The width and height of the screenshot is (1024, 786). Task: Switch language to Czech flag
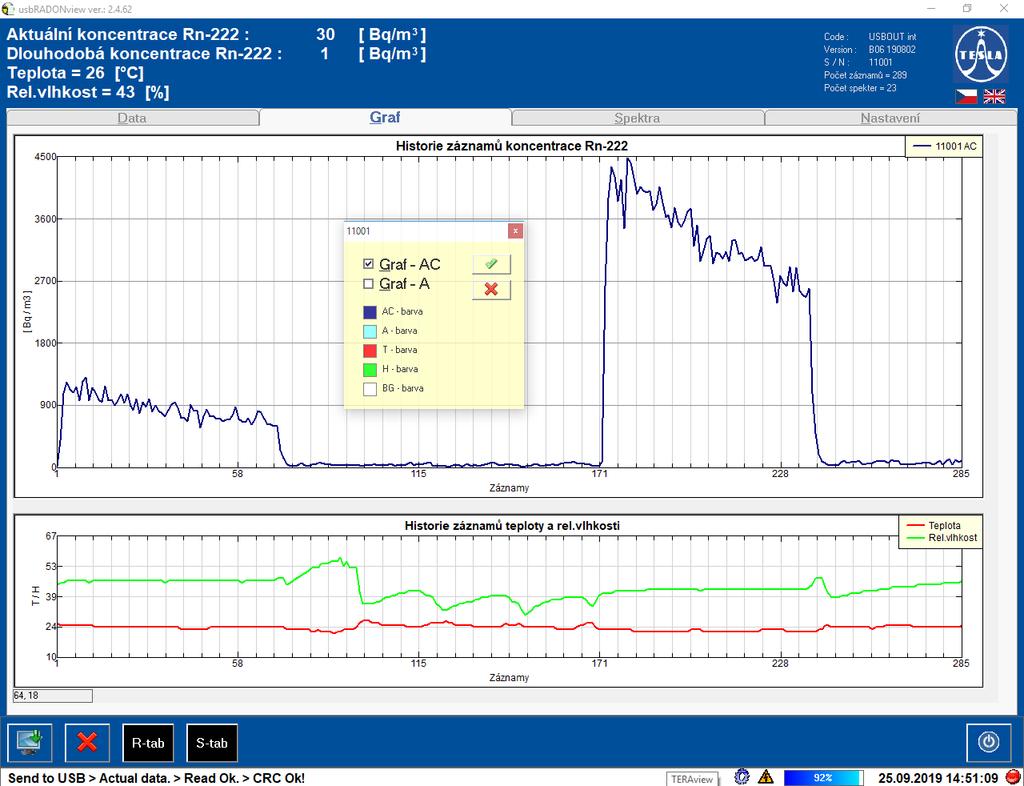(967, 97)
